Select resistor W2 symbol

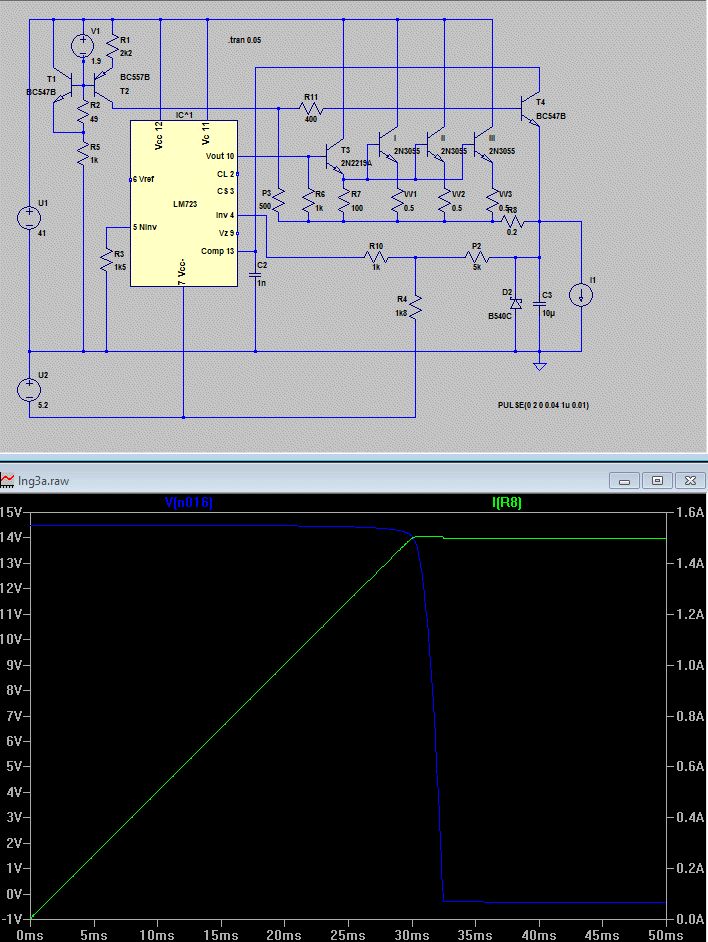click(x=445, y=201)
